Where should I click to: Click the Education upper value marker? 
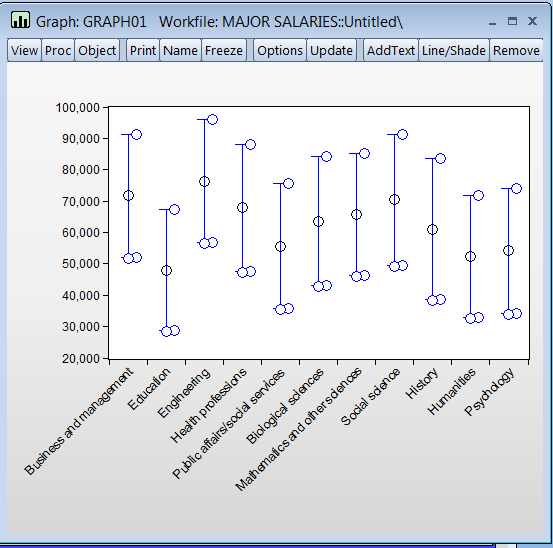pyautogui.click(x=174, y=209)
